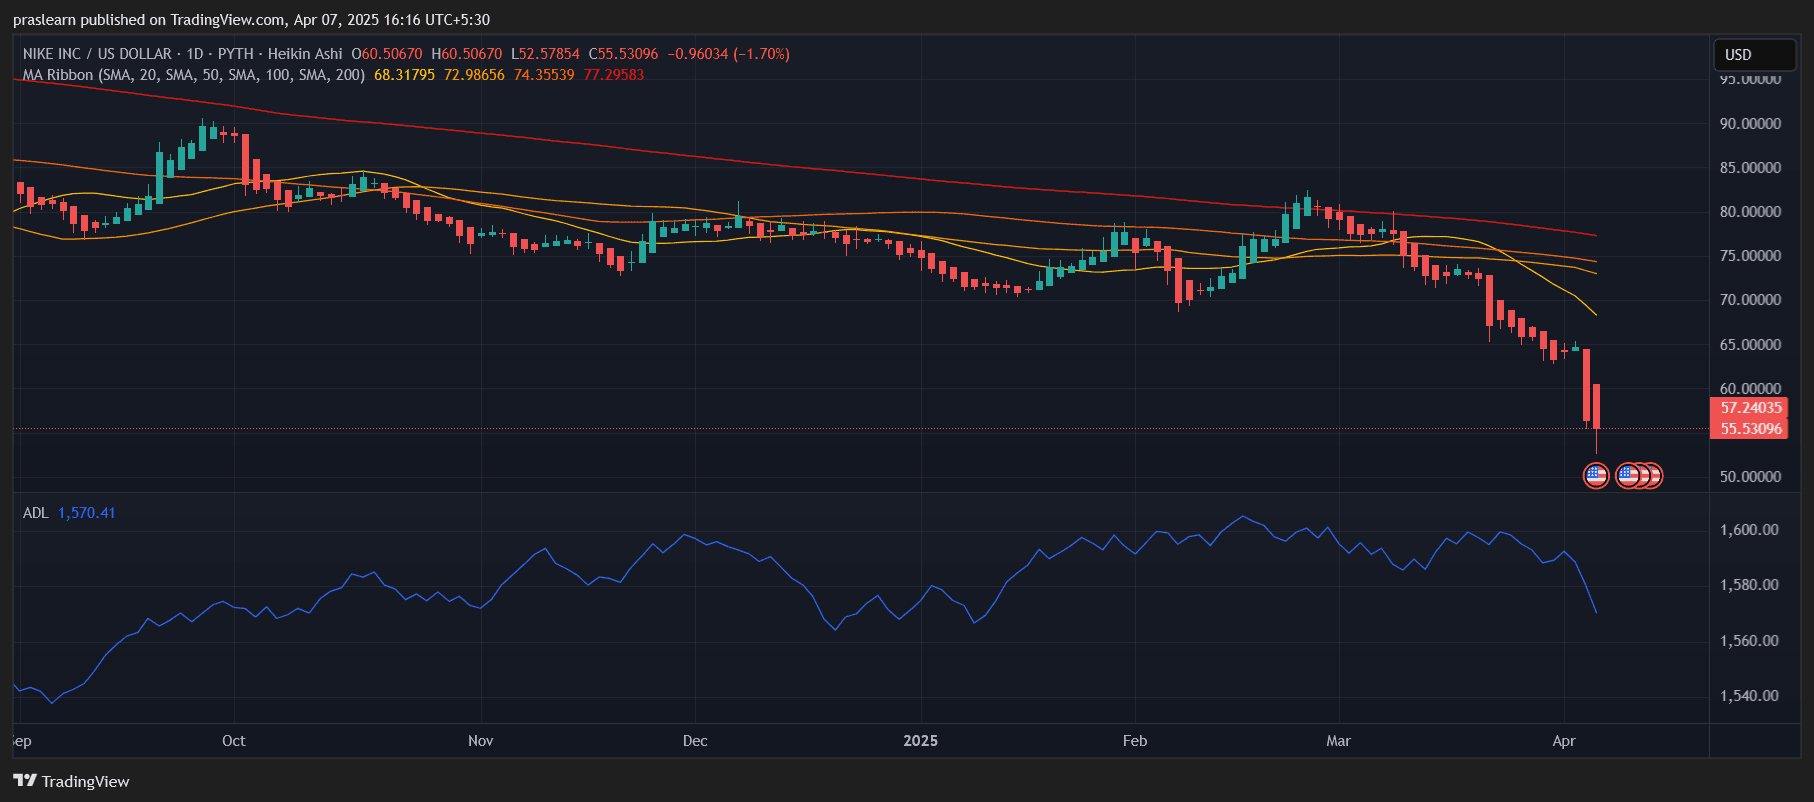Image resolution: width=1814 pixels, height=802 pixels.
Task: Click the SMA 50 value 72.98656
Action: [x=474, y=75]
